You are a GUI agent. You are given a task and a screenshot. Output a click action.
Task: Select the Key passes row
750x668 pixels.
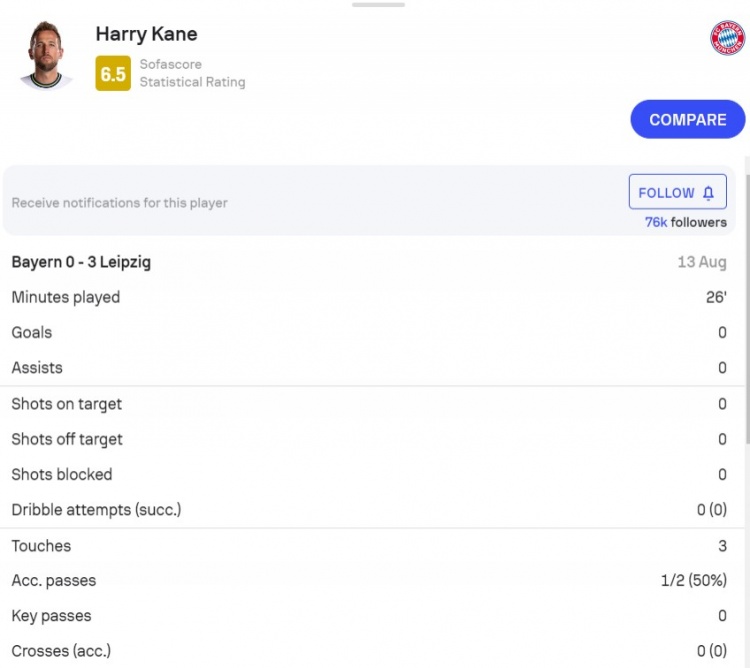(369, 616)
